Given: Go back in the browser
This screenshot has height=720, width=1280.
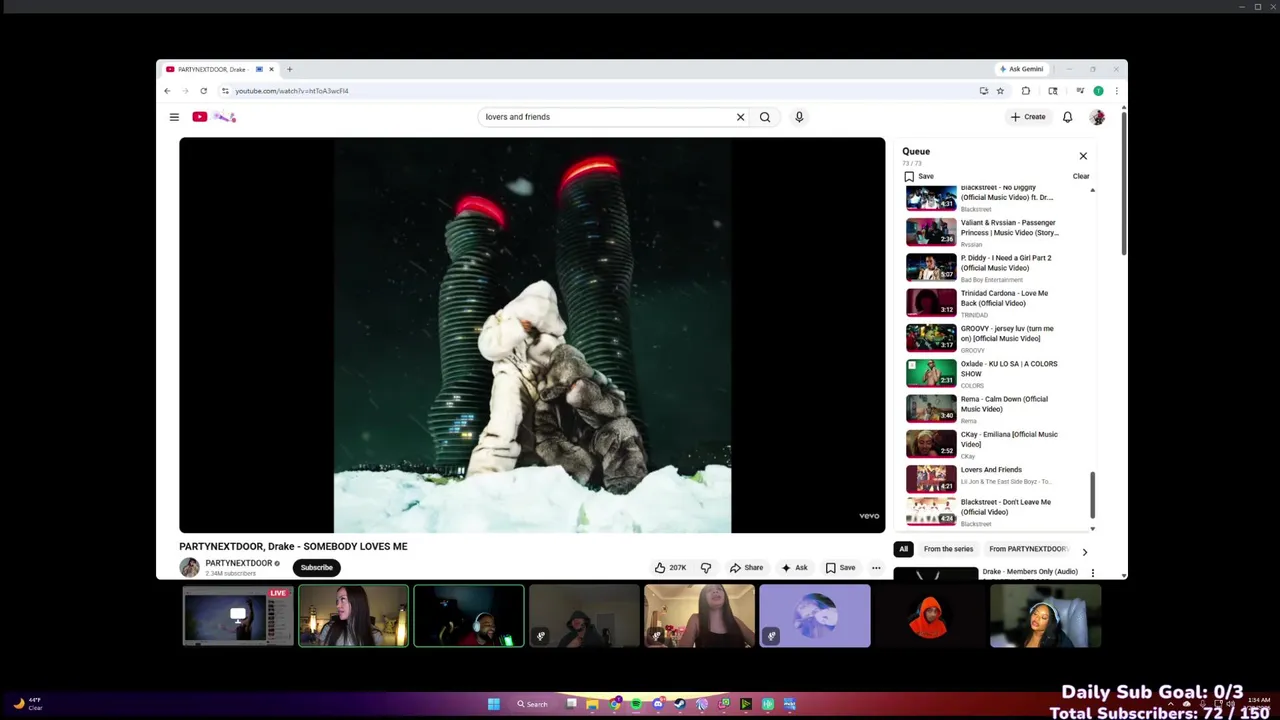Looking at the screenshot, I should coord(167,91).
